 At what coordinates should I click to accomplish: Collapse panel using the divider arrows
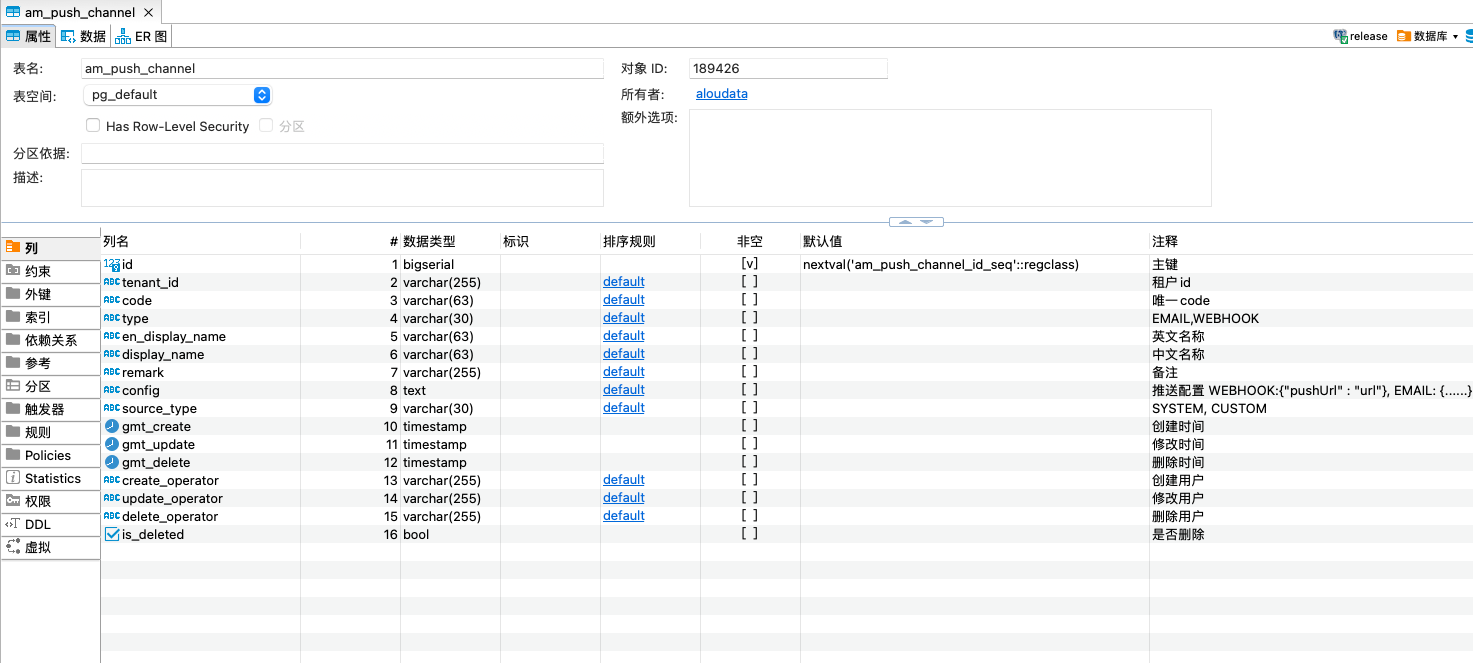(x=915, y=222)
